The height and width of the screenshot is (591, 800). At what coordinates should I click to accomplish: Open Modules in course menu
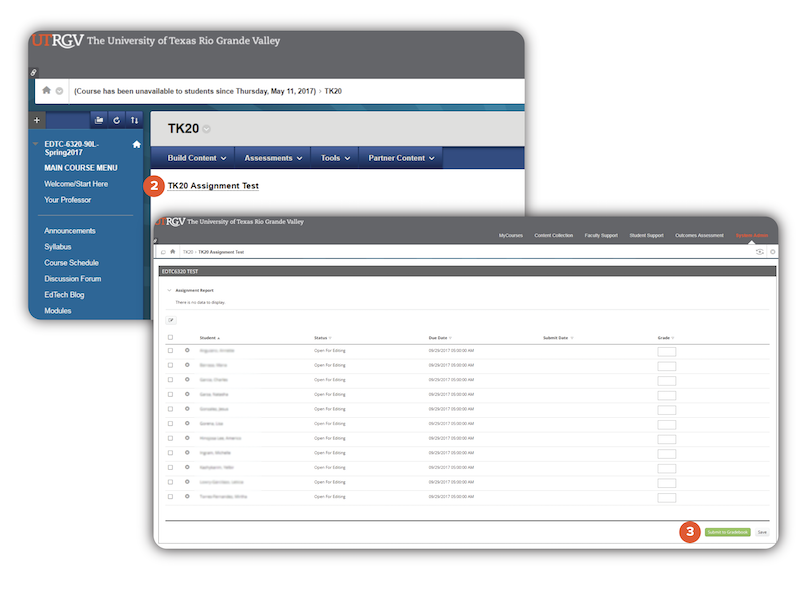point(58,310)
